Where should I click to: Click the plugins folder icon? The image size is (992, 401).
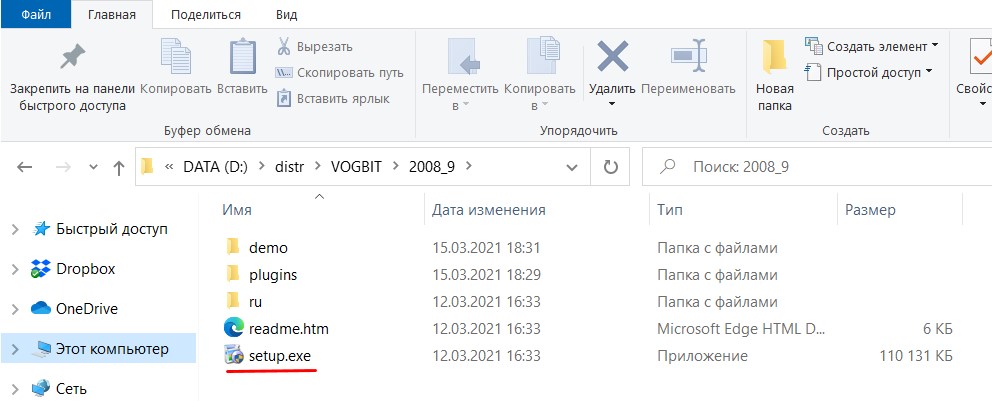[233, 273]
